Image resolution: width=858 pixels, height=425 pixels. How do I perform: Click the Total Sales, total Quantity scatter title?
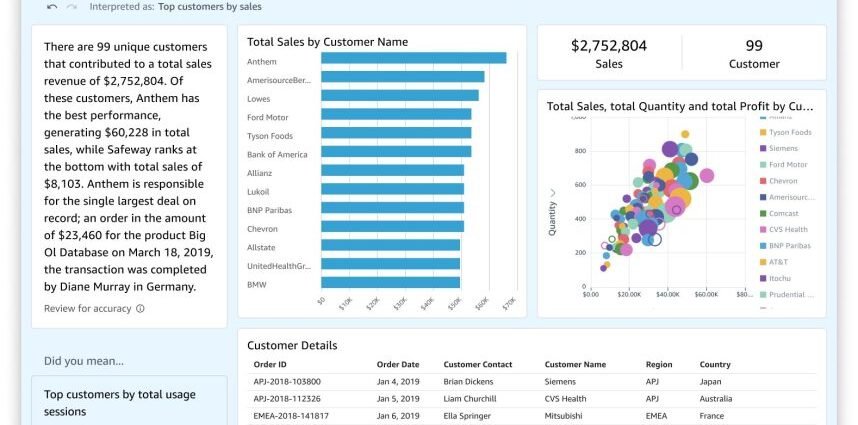click(680, 106)
